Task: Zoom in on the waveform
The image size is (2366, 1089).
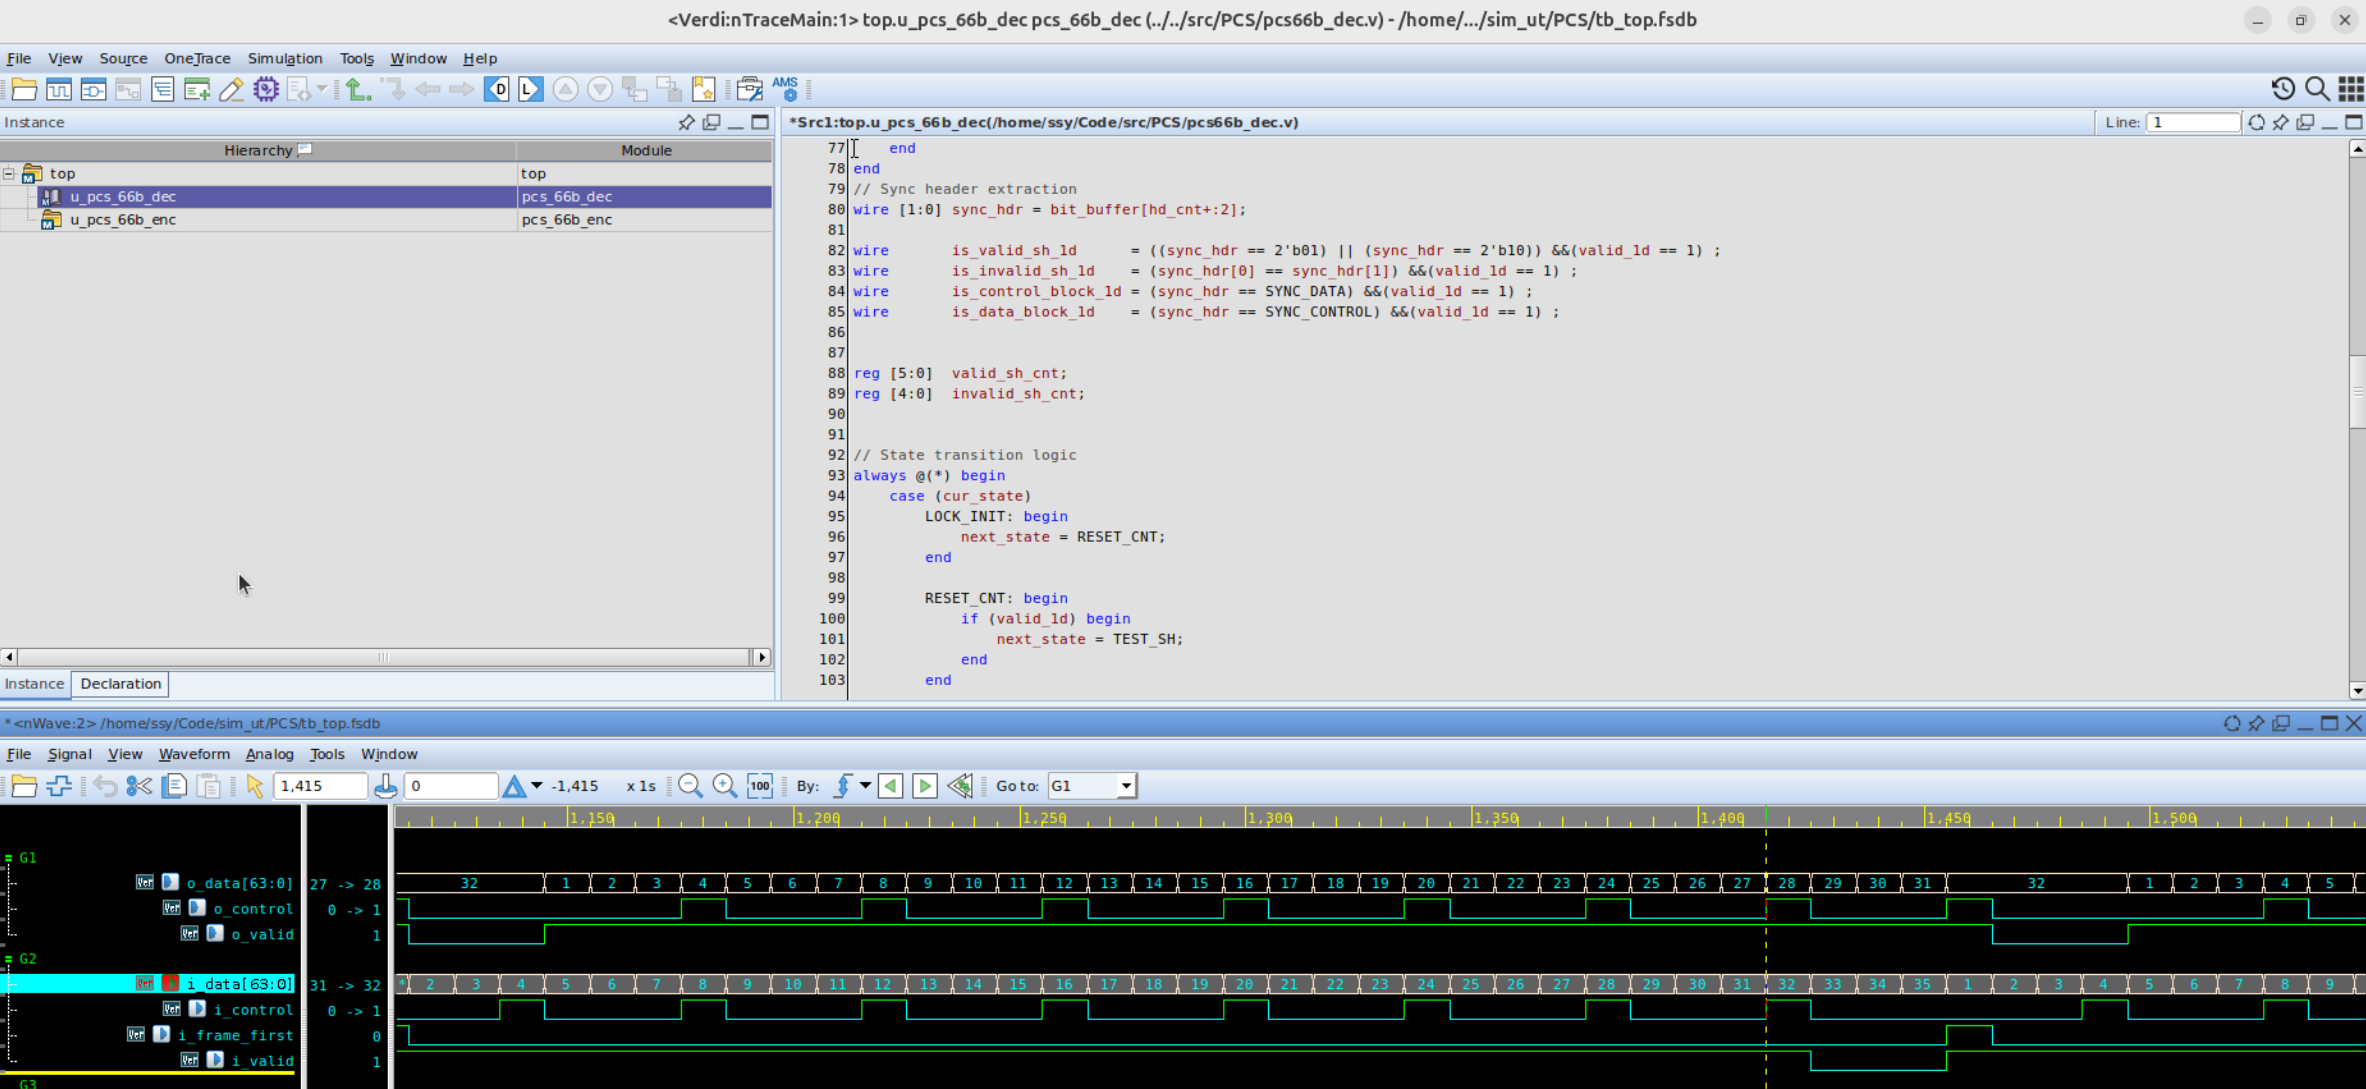Action: tap(725, 786)
